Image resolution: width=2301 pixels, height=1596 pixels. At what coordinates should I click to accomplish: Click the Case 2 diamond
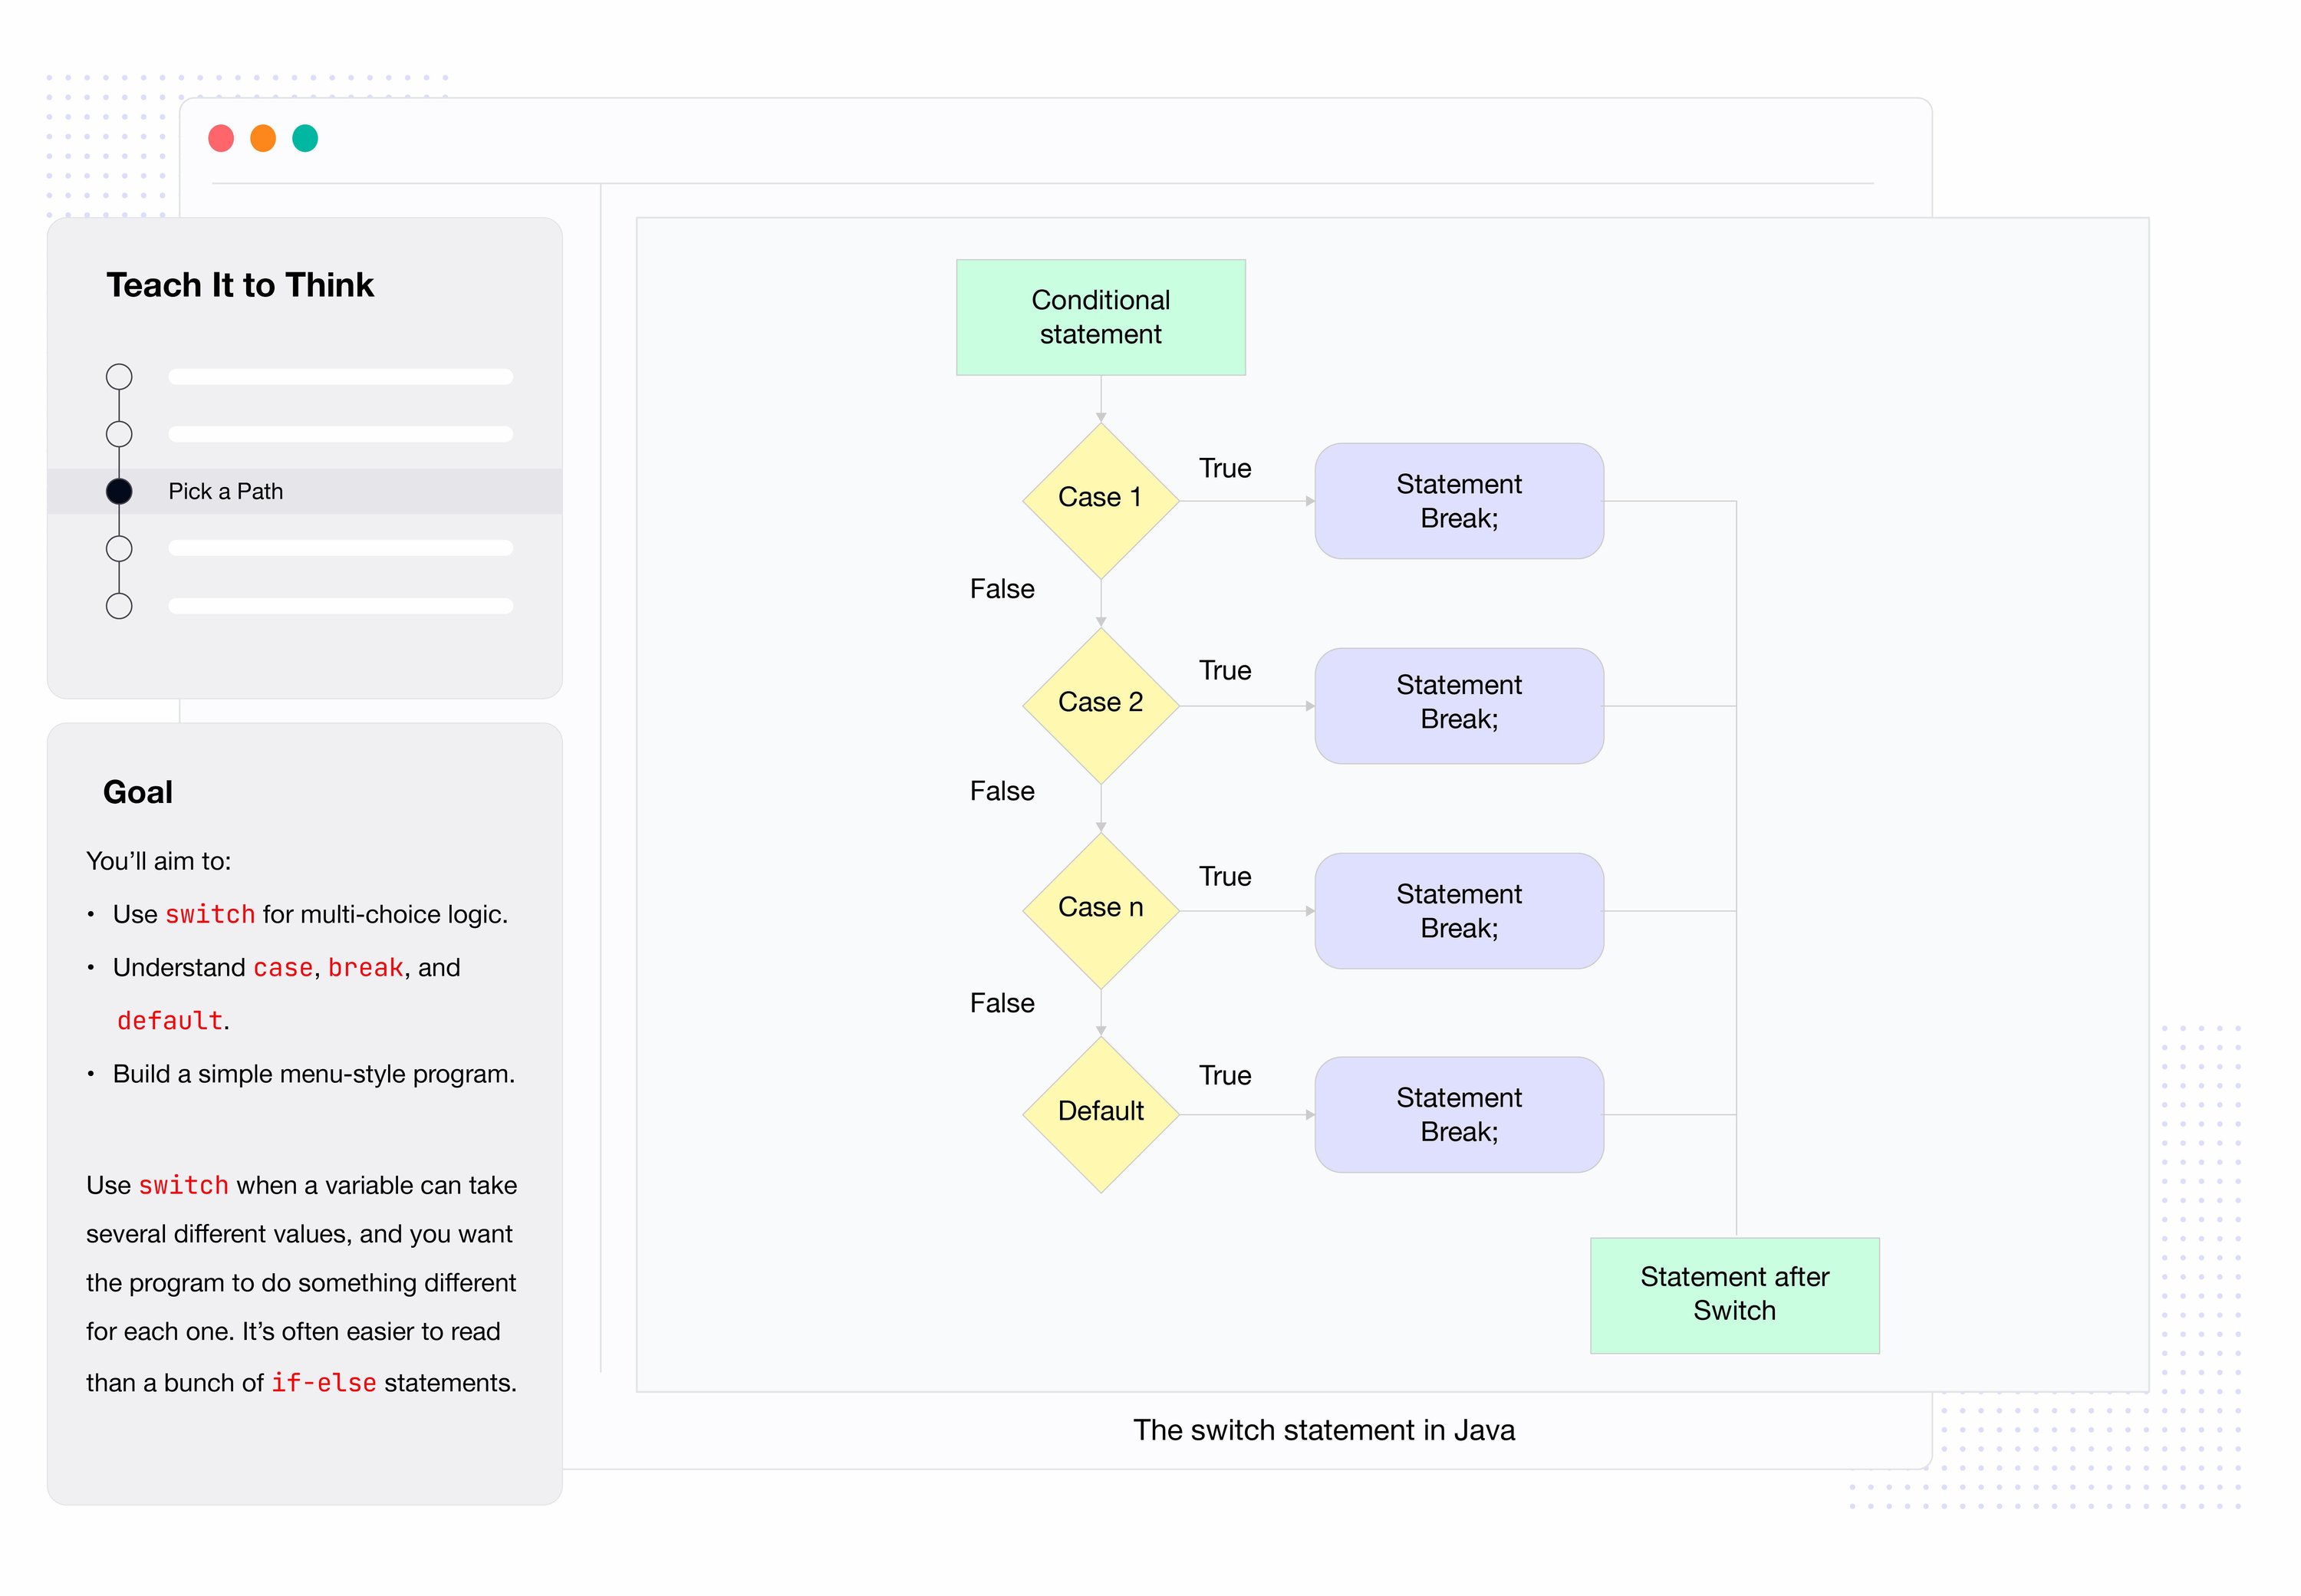1100,705
